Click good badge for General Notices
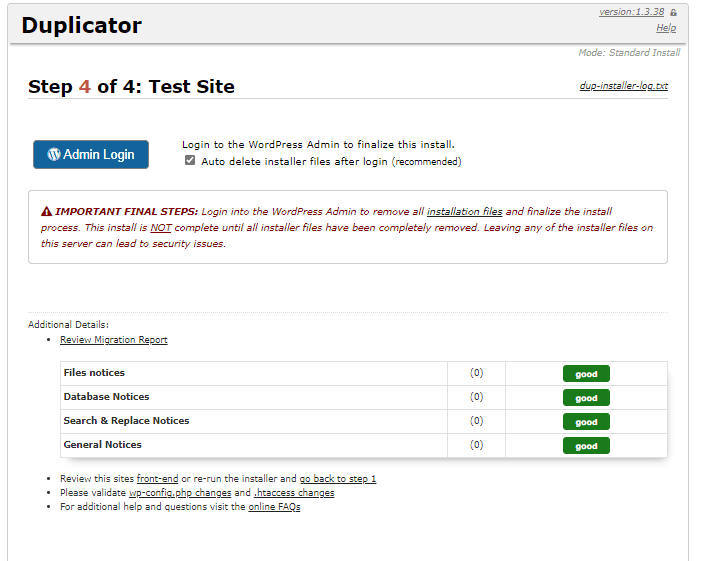The height and width of the screenshot is (561, 711). pyautogui.click(x=586, y=446)
